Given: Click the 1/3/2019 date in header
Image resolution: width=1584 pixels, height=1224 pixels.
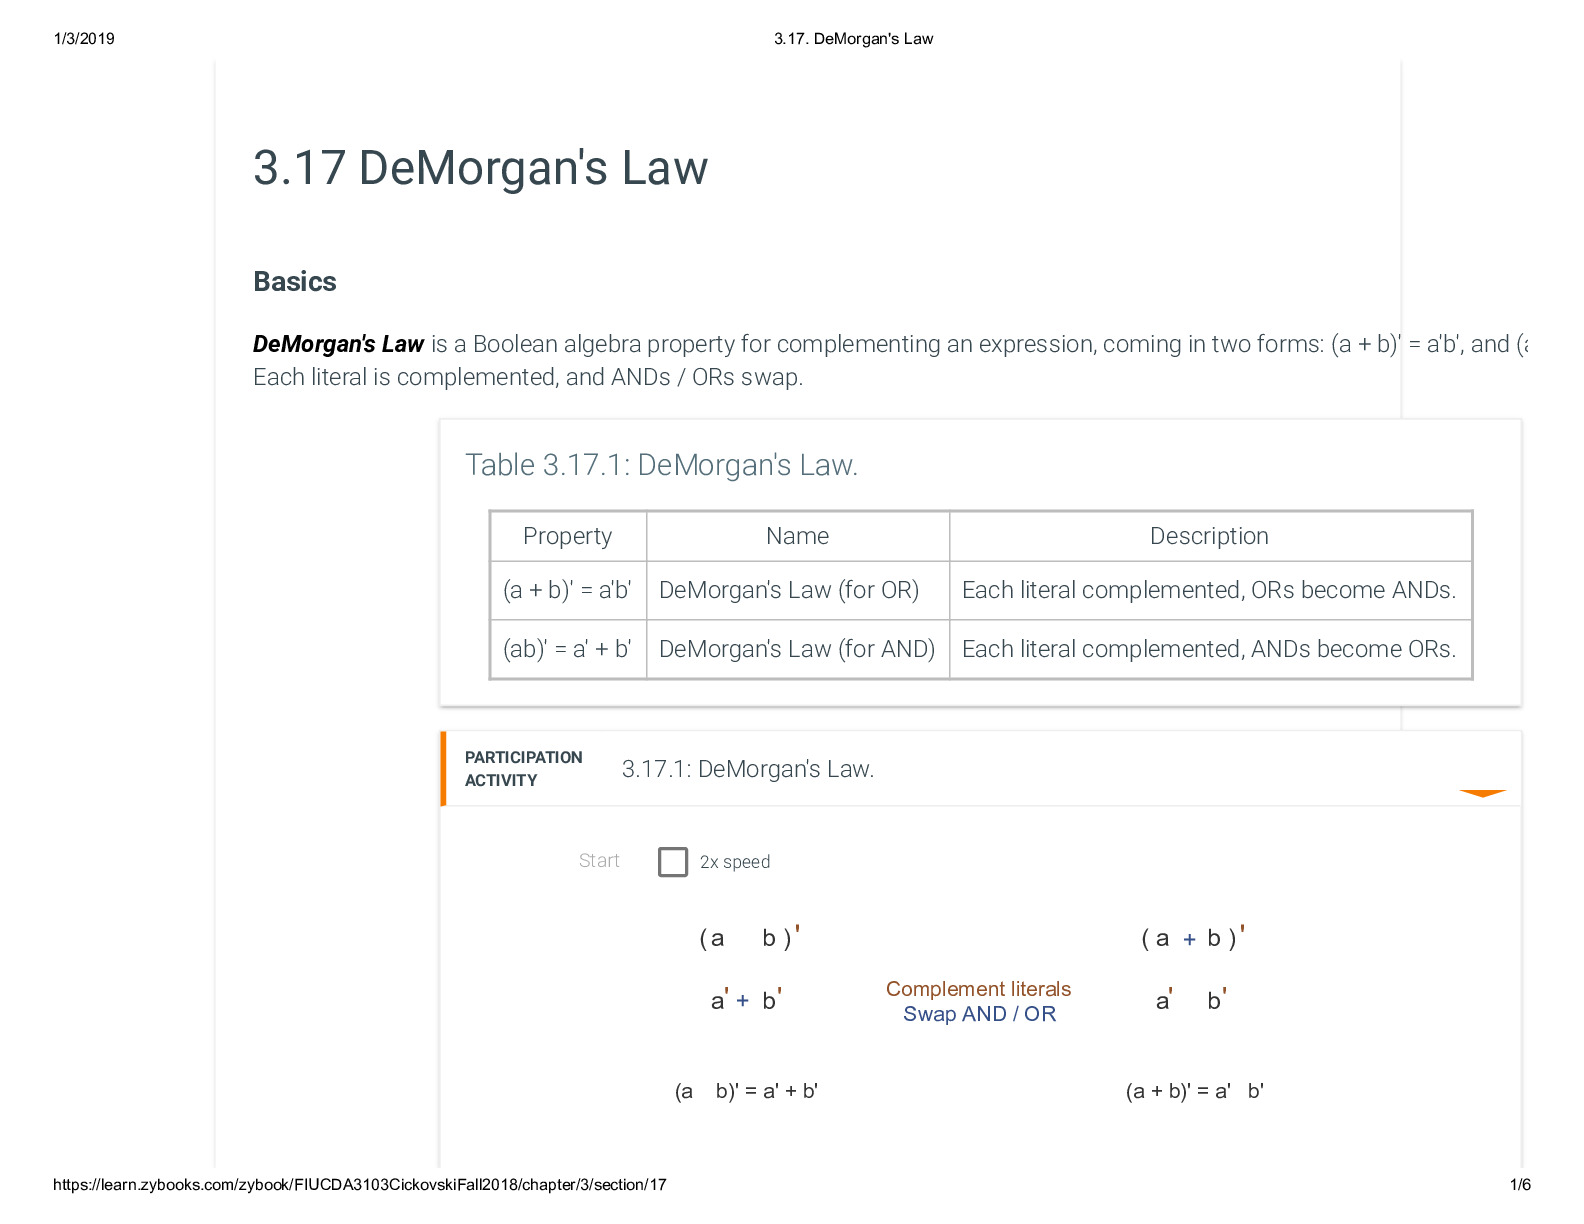Looking at the screenshot, I should coord(84,39).
